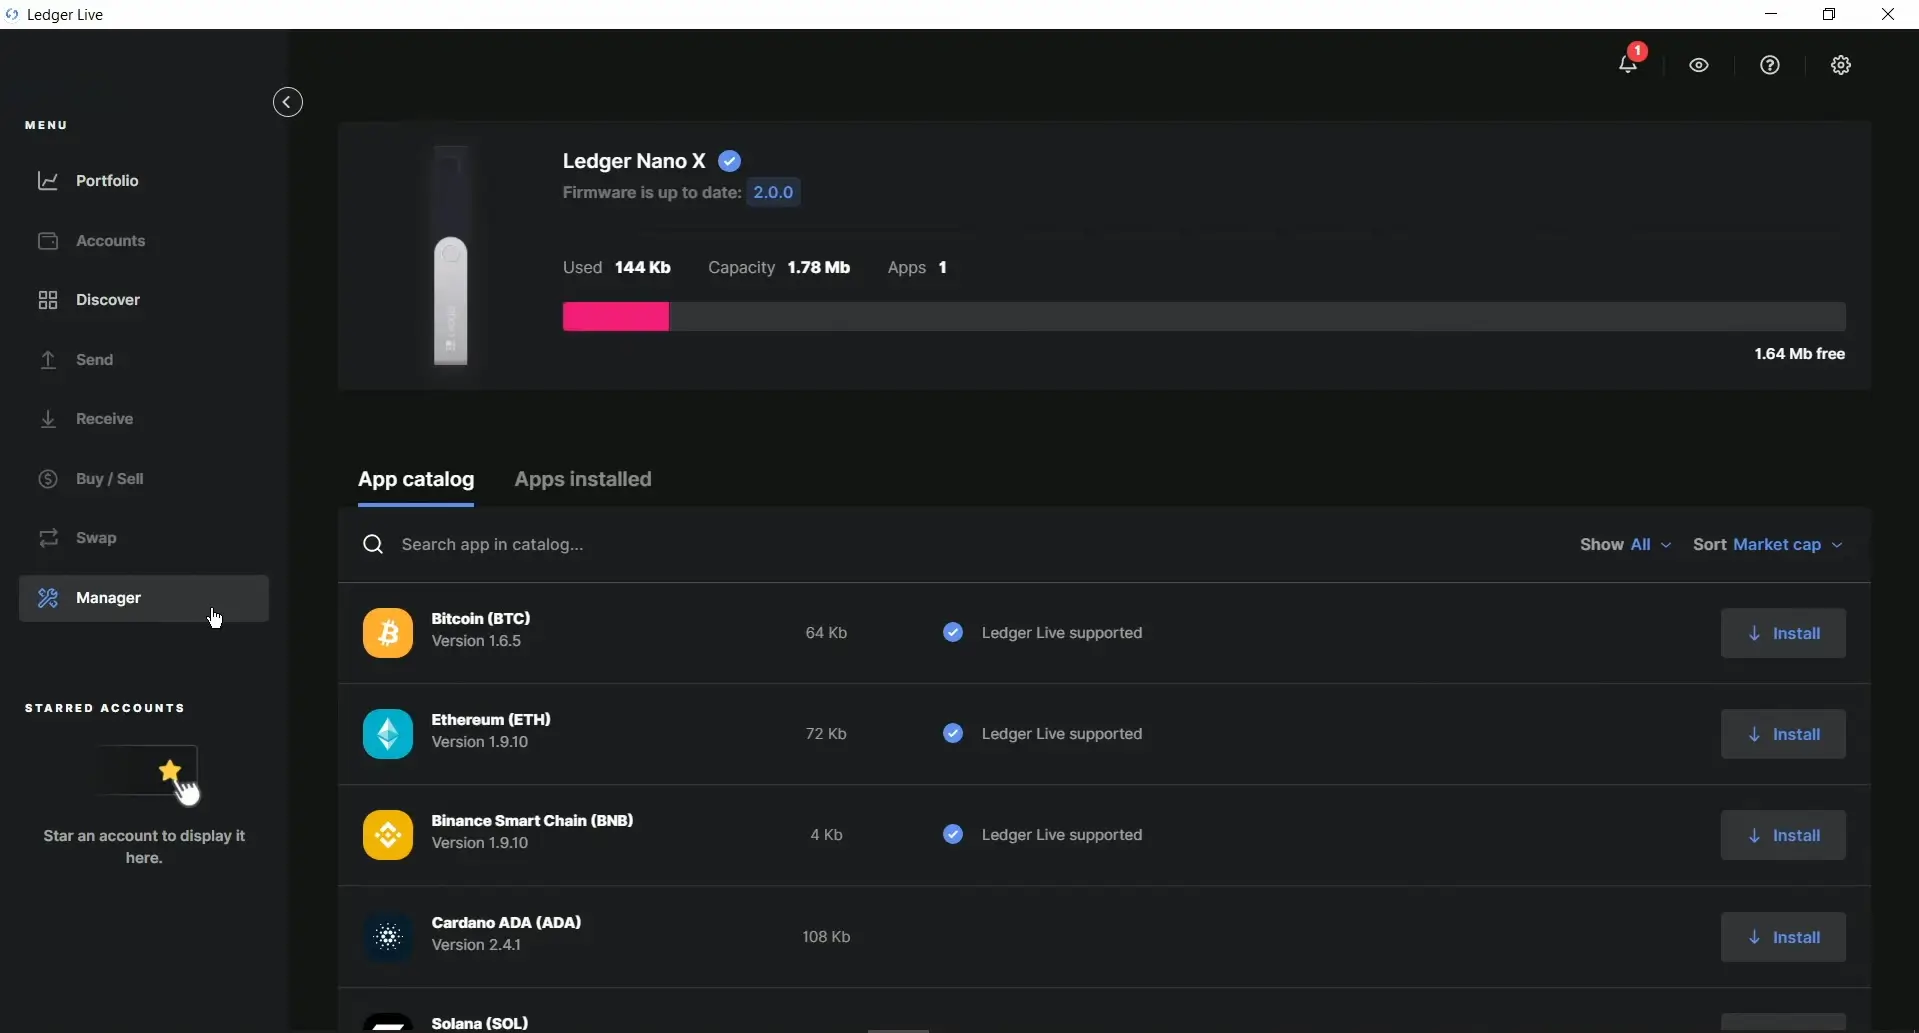This screenshot has width=1919, height=1033.
Task: Click the firmware version 2.0.0 badge
Action: pos(773,192)
